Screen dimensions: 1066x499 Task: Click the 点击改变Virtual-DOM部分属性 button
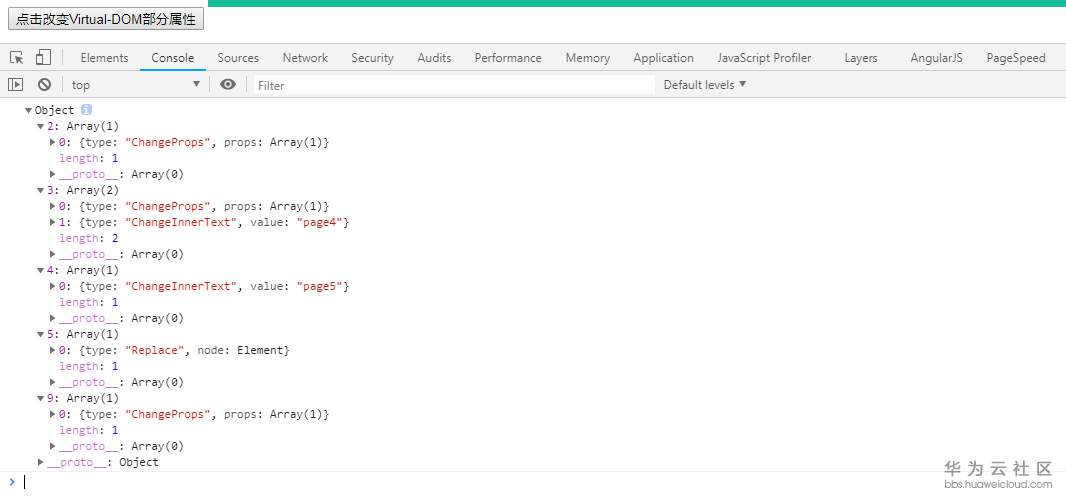105,19
